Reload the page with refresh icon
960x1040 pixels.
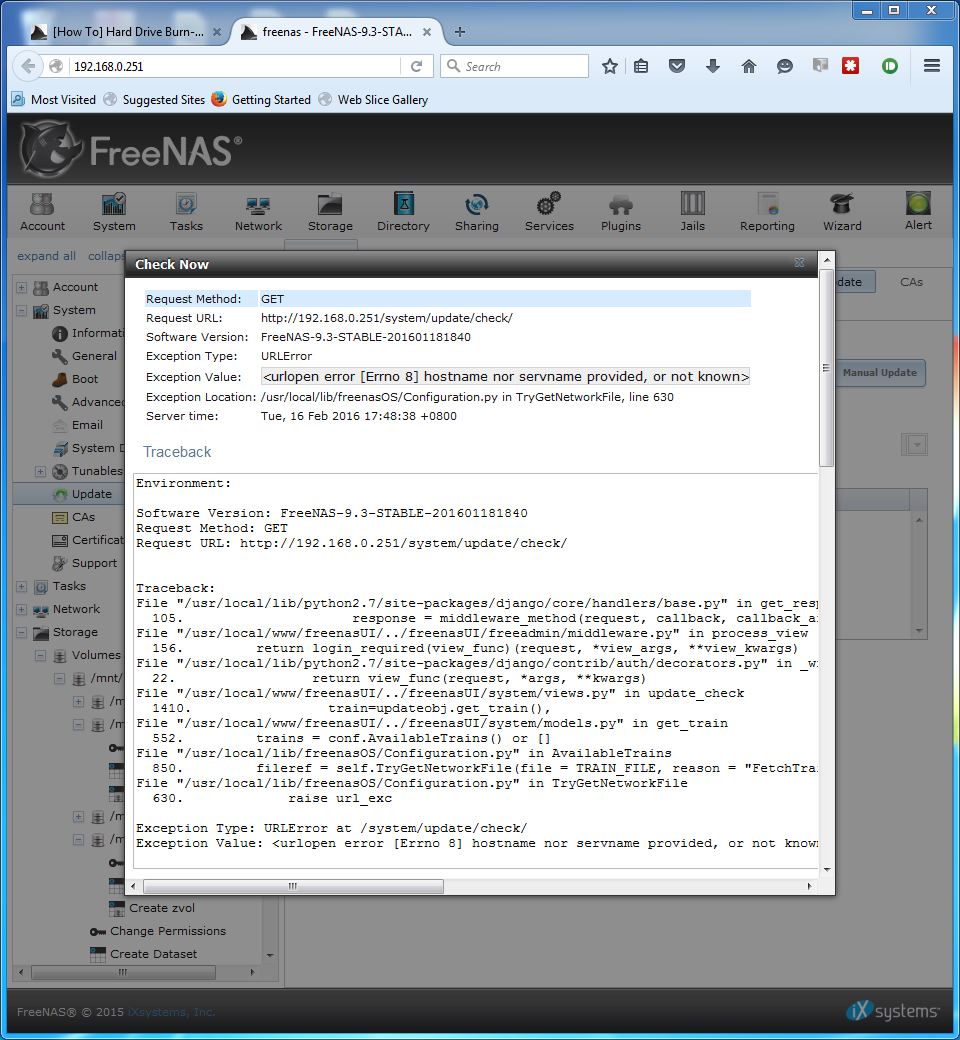(x=417, y=66)
